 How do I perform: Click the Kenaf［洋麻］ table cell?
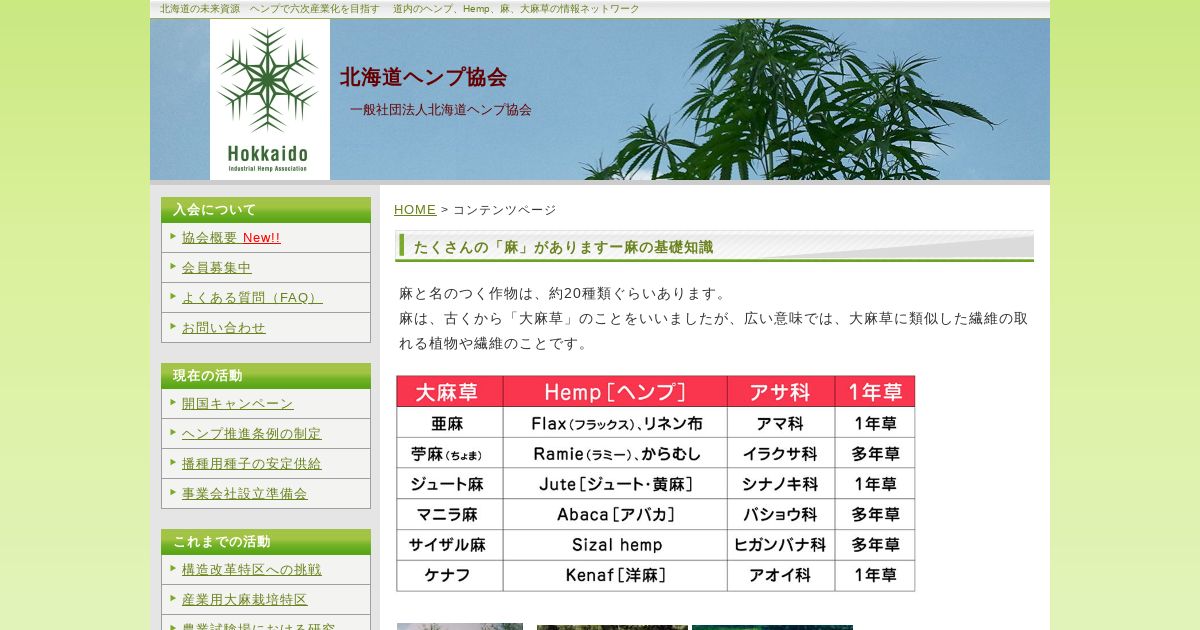pyautogui.click(x=615, y=576)
